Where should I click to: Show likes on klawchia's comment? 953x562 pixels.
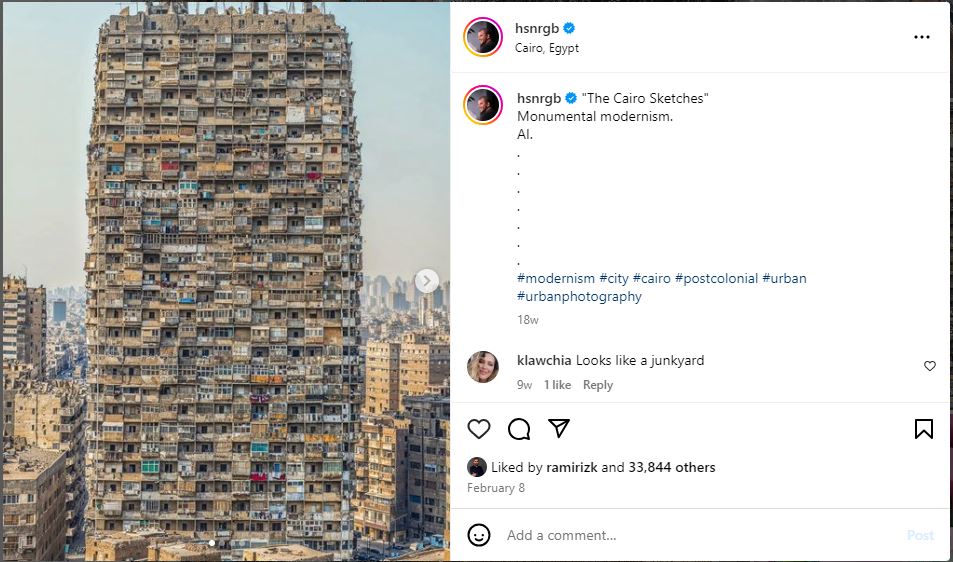557,385
